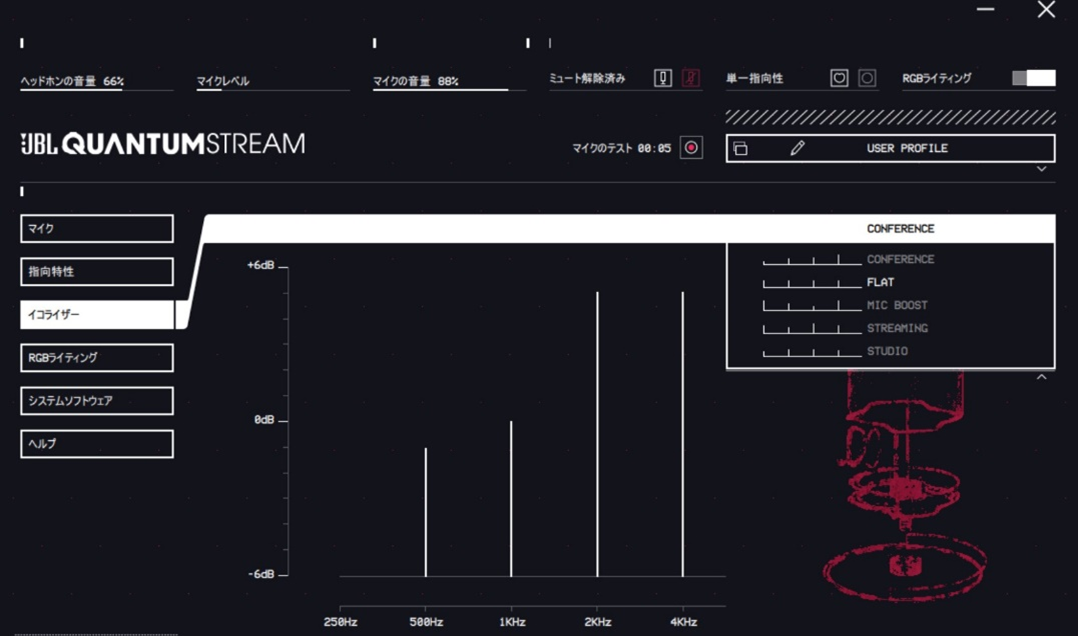The width and height of the screenshot is (1078, 636).
Task: Open システムソフトウェア settings
Action: pyautogui.click(x=96, y=400)
